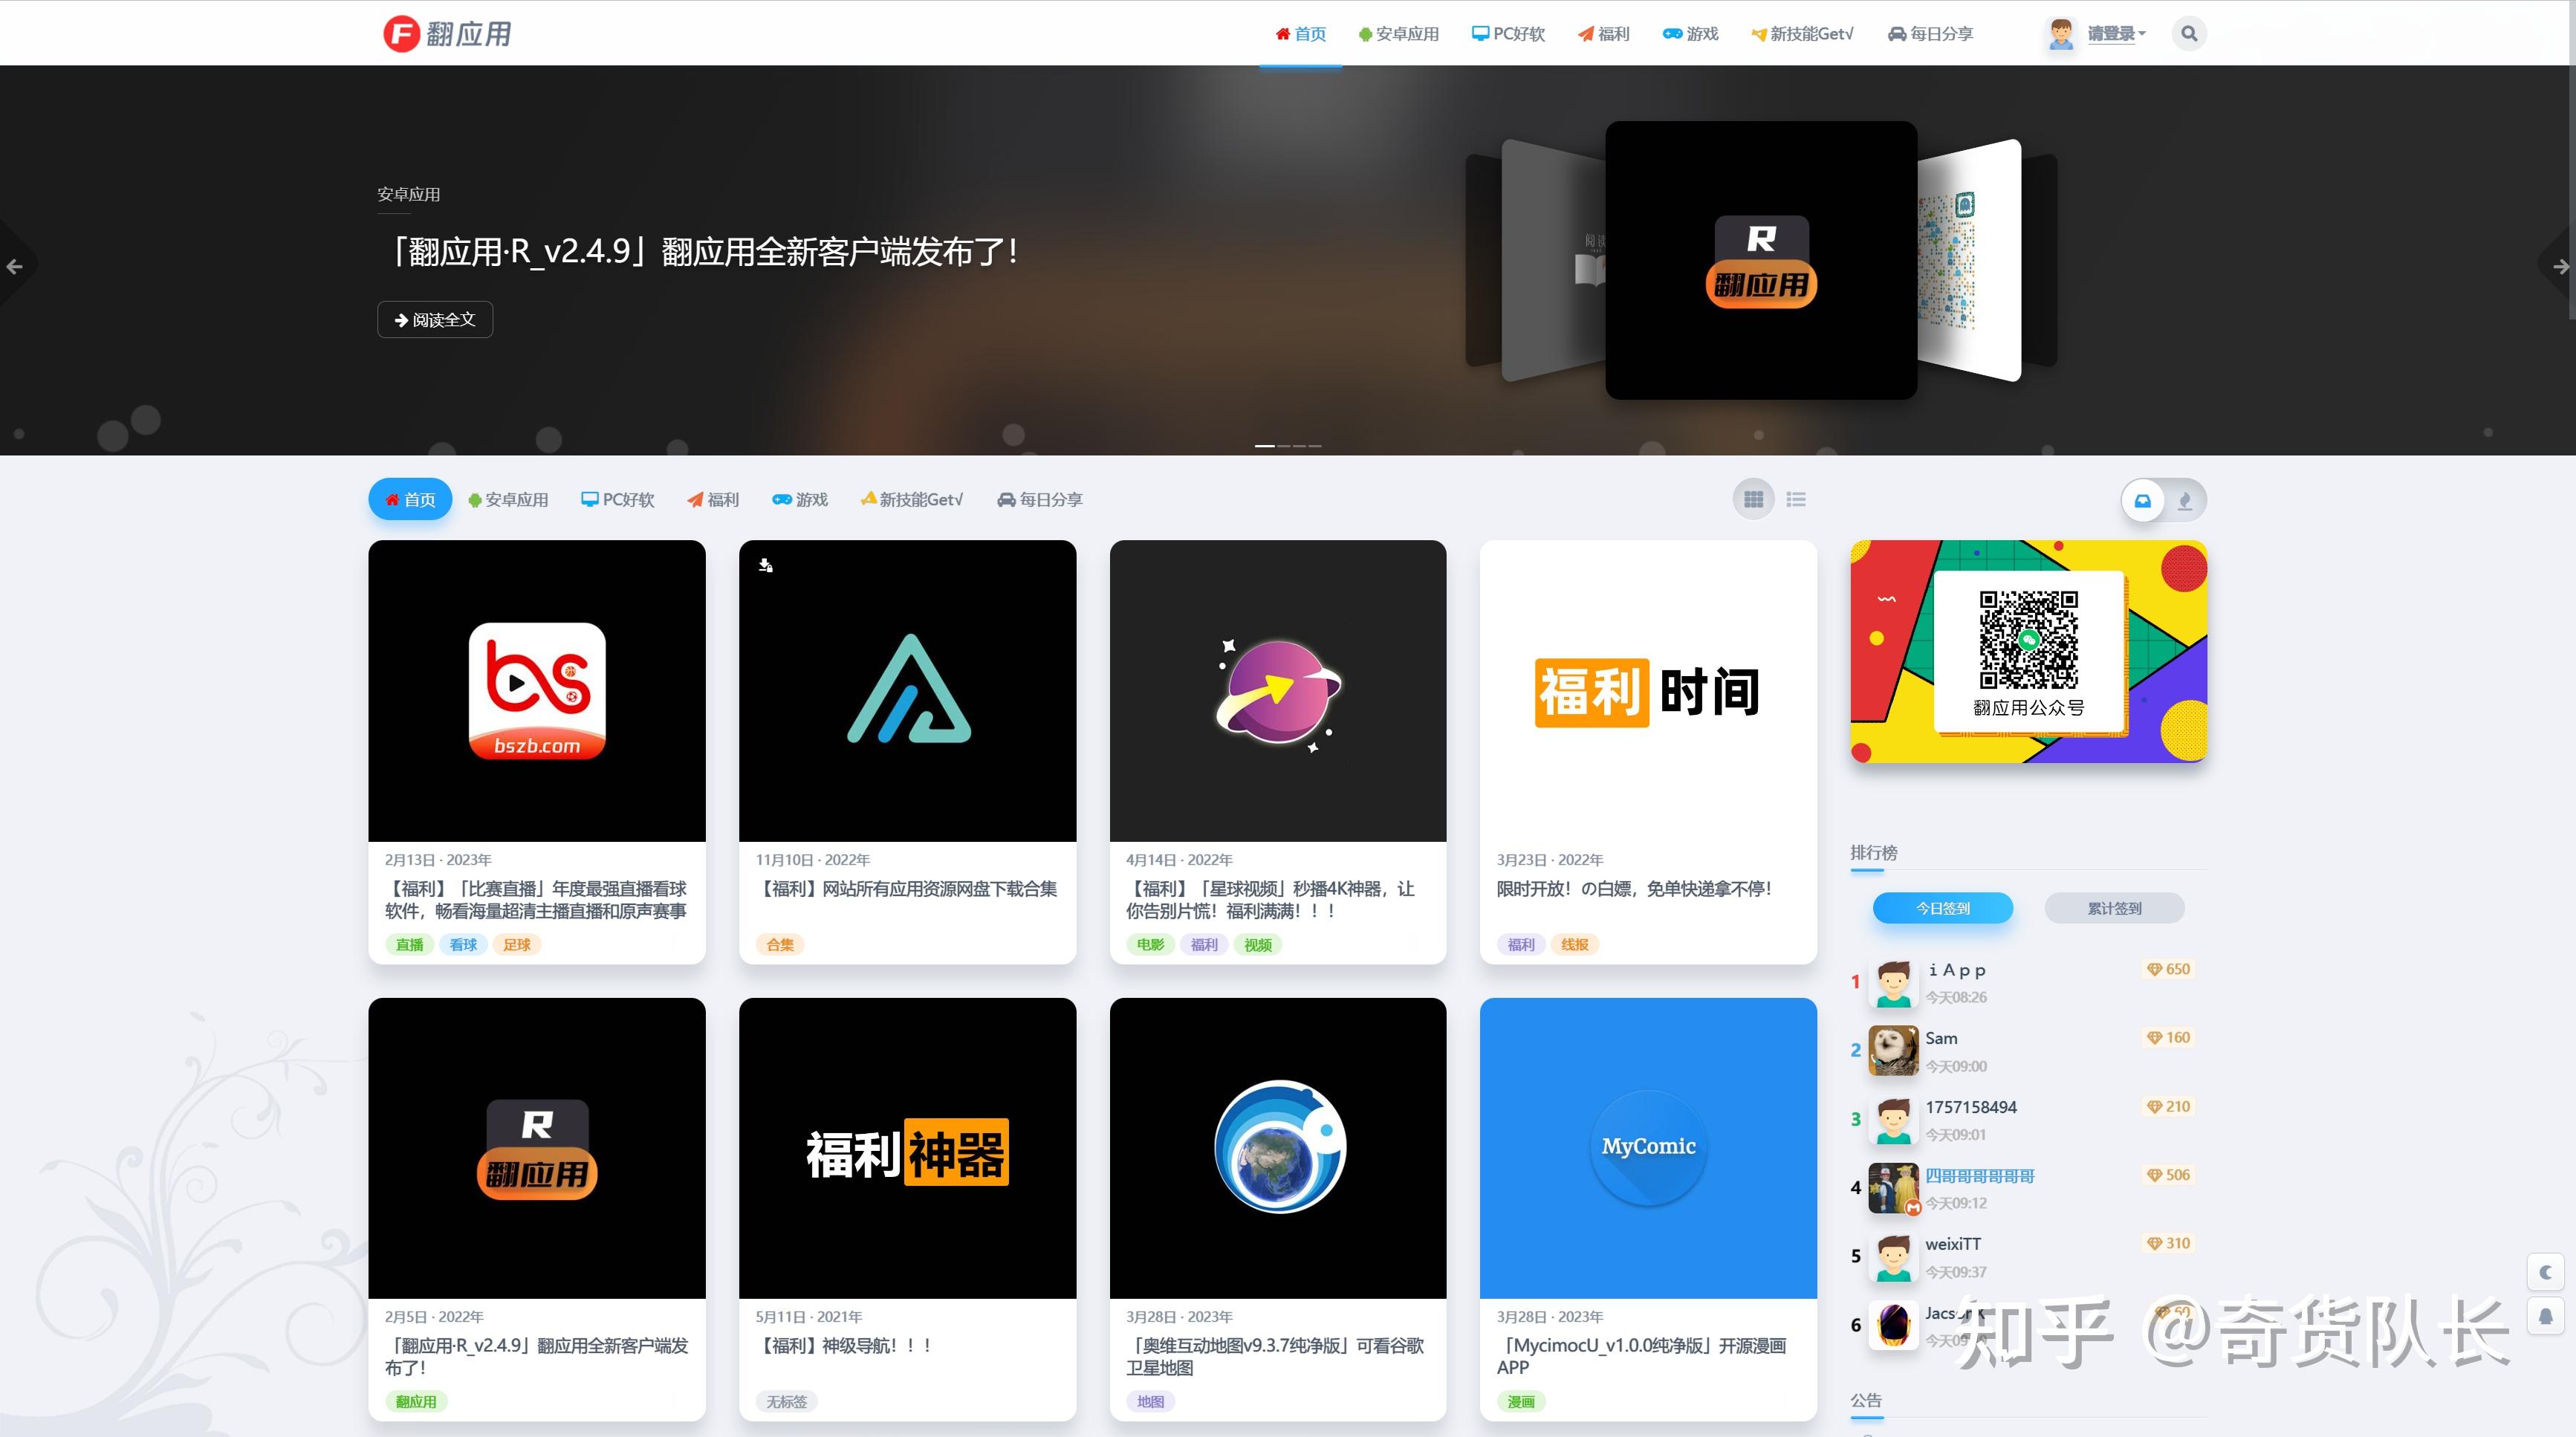Open 安卓应用 in top navigation bar

pyautogui.click(x=1398, y=34)
